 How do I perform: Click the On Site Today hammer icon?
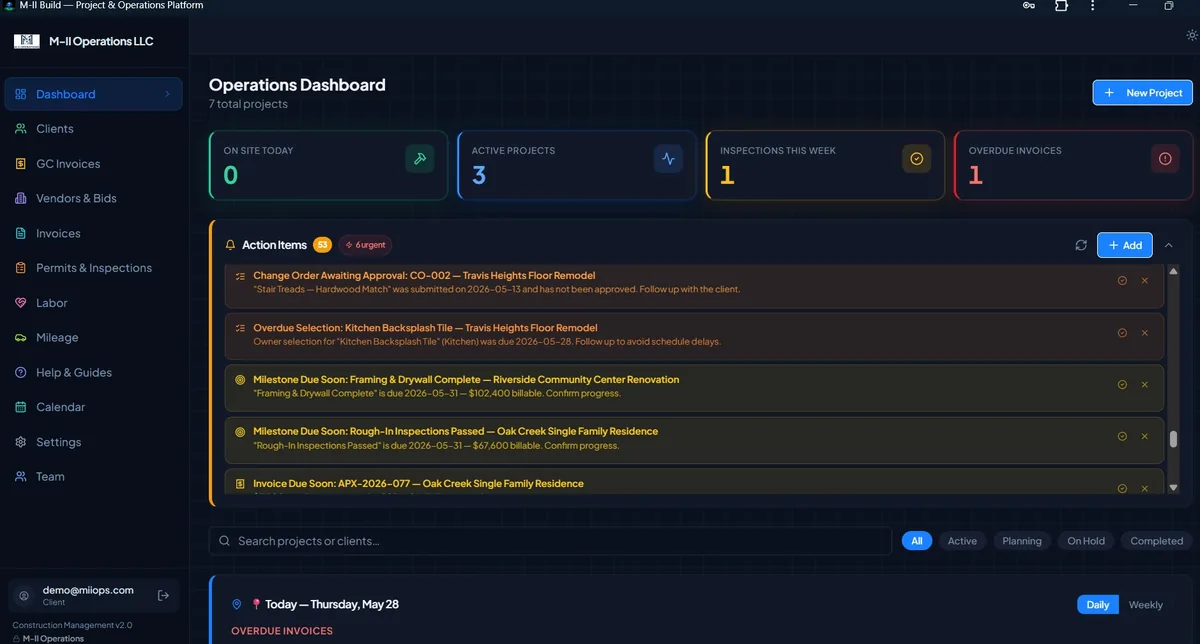click(x=420, y=159)
